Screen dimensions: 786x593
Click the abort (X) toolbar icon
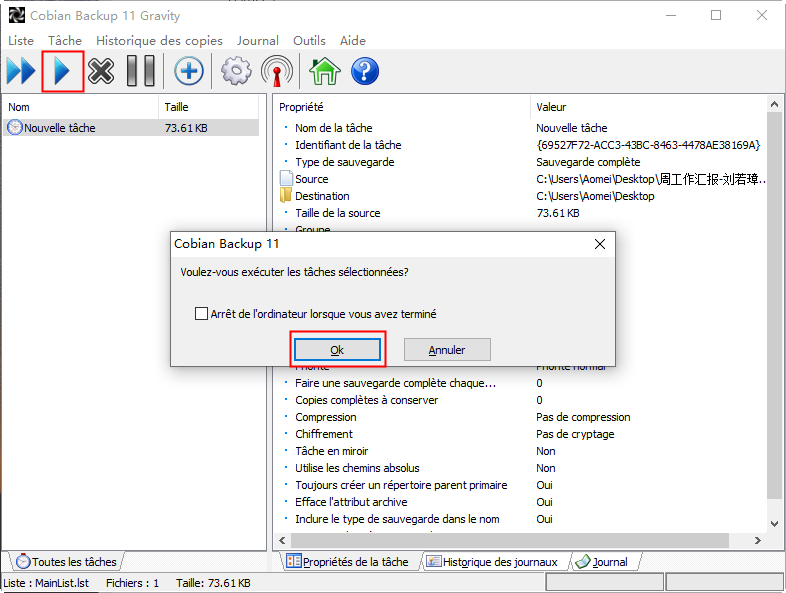point(101,71)
